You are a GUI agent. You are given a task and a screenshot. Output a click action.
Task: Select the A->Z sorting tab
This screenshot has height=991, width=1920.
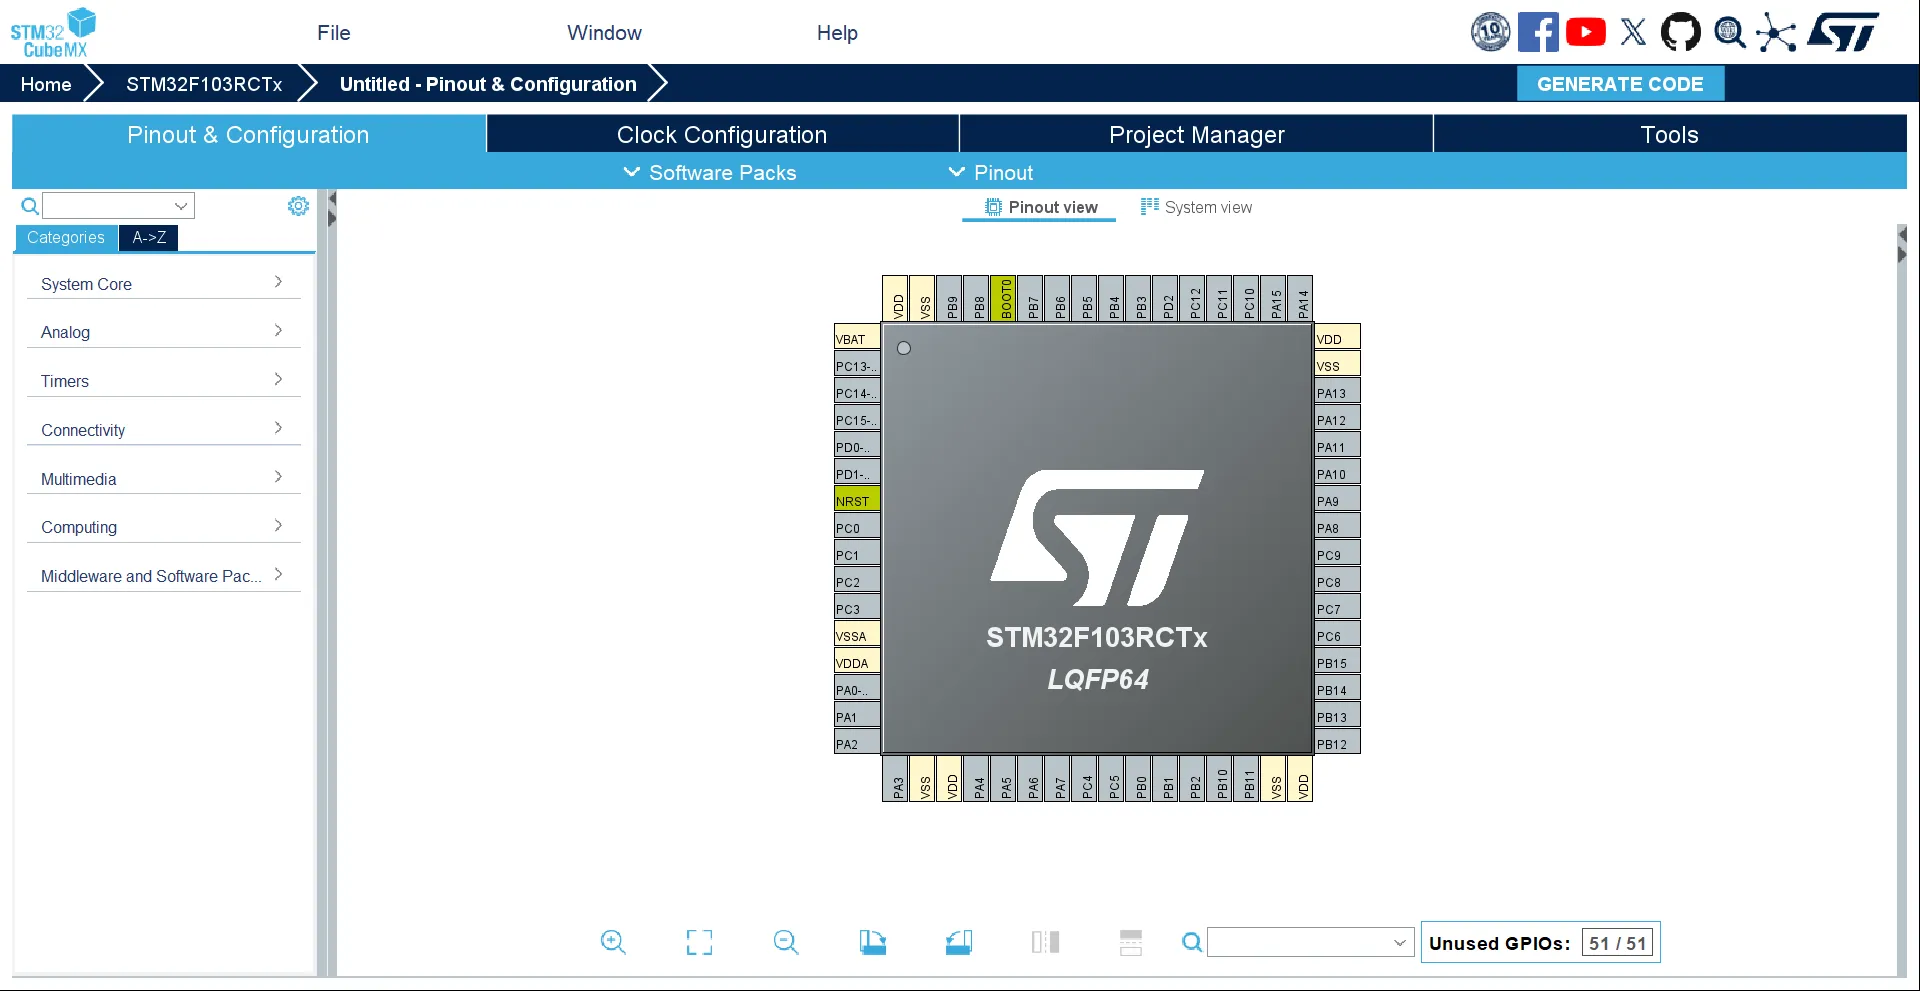pyautogui.click(x=148, y=238)
